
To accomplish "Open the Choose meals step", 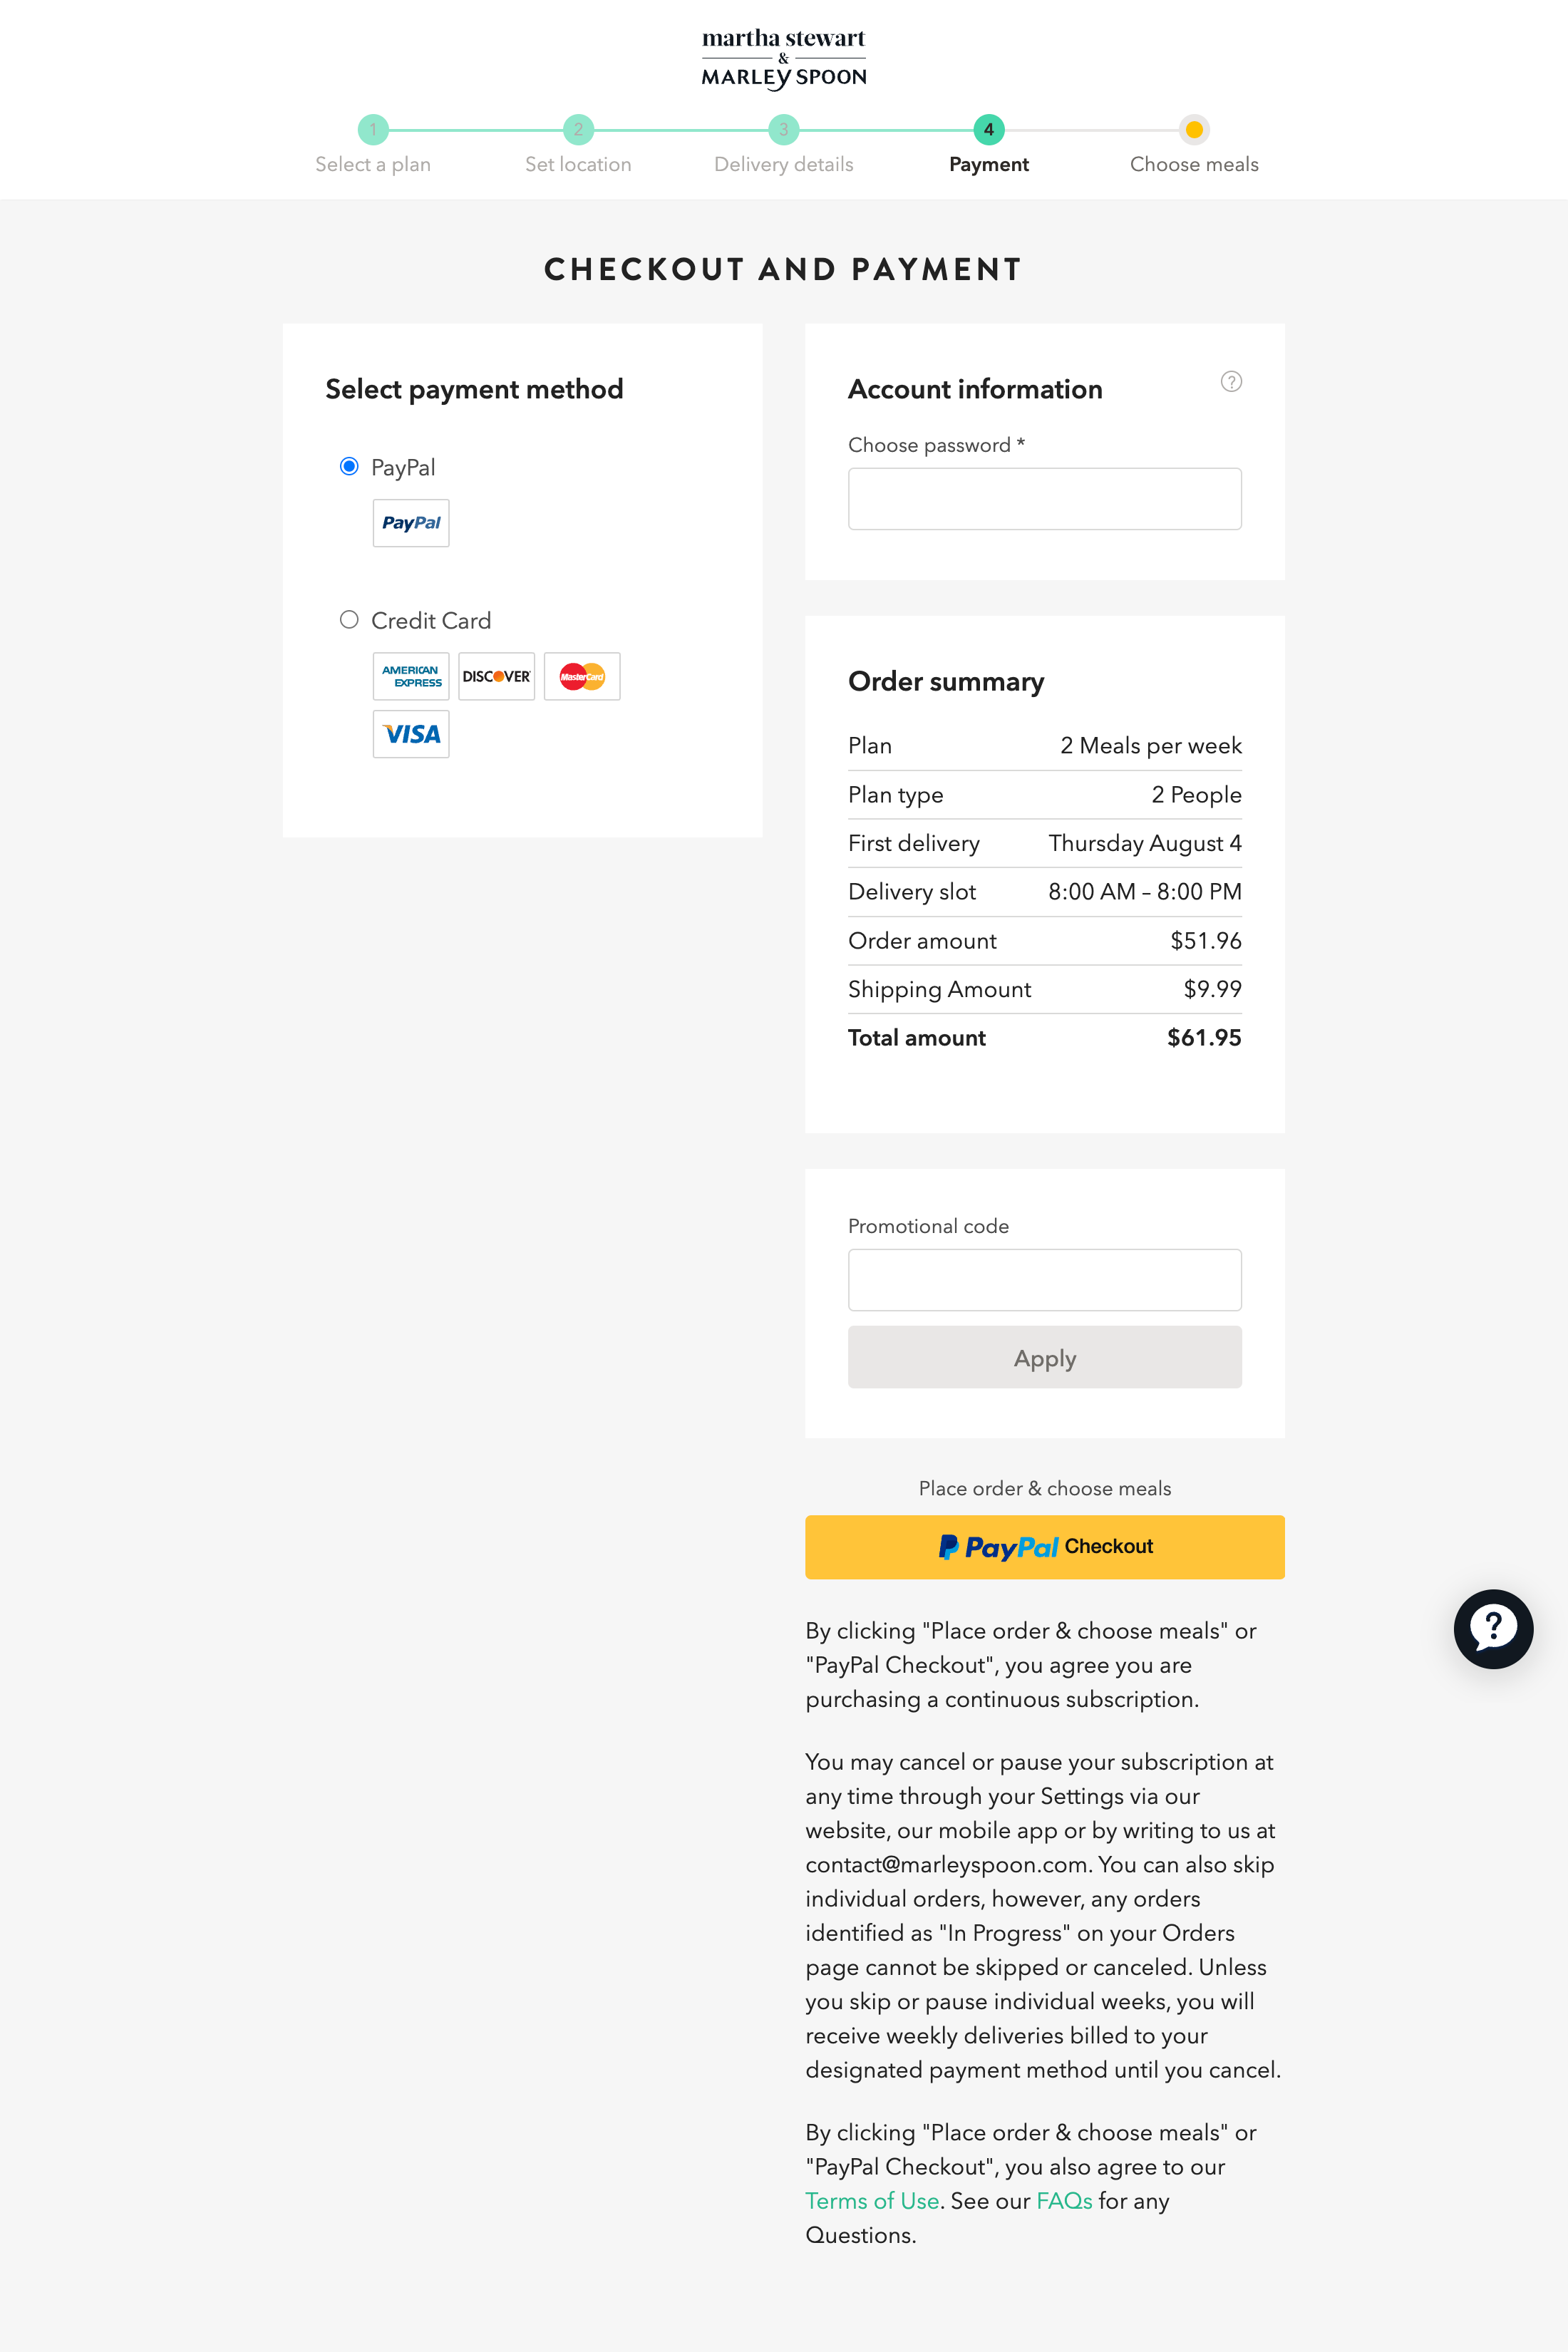I will (1194, 129).
